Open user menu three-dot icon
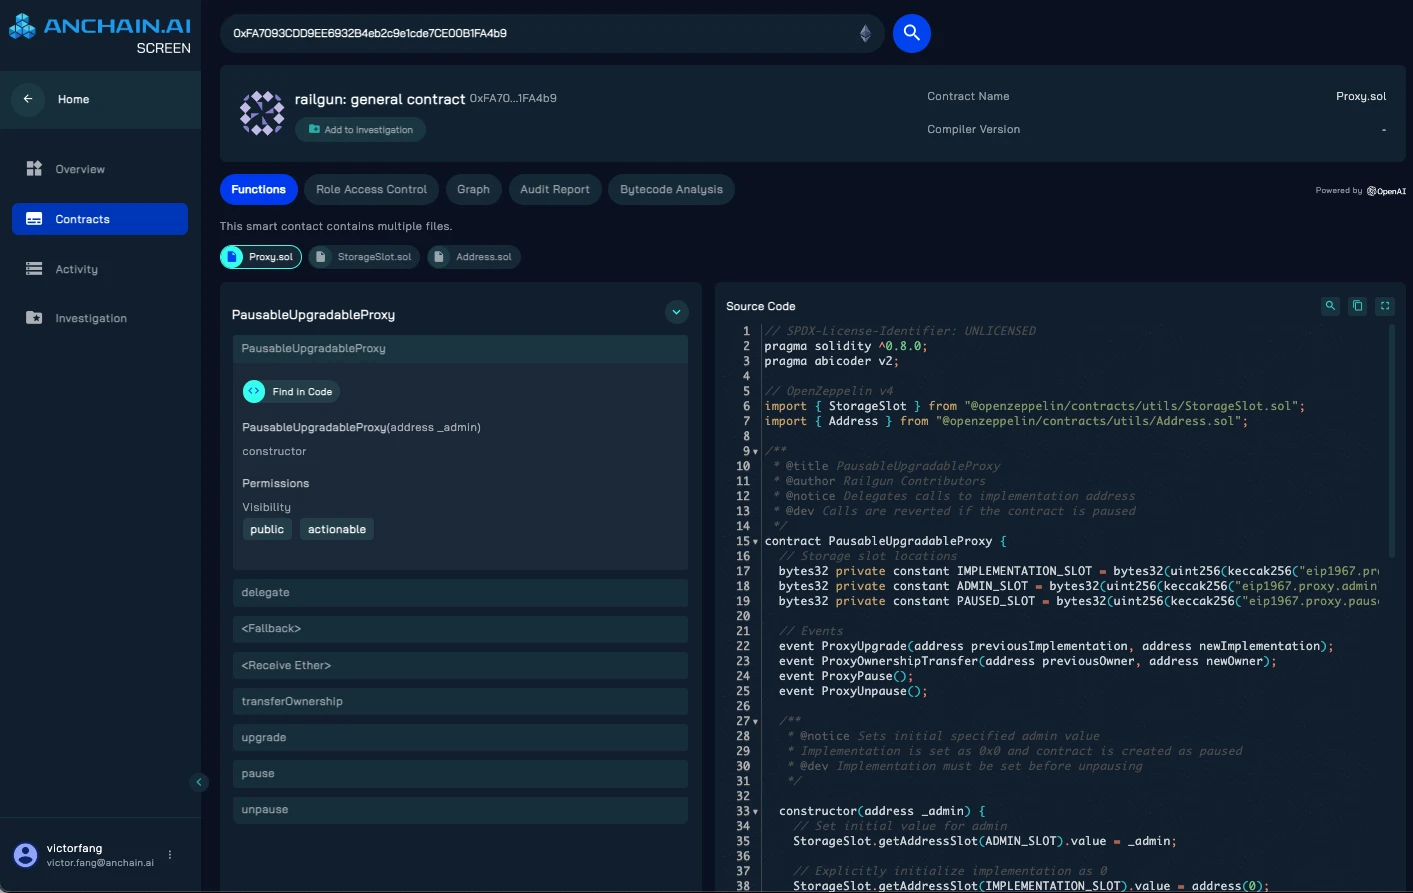 [x=170, y=855]
